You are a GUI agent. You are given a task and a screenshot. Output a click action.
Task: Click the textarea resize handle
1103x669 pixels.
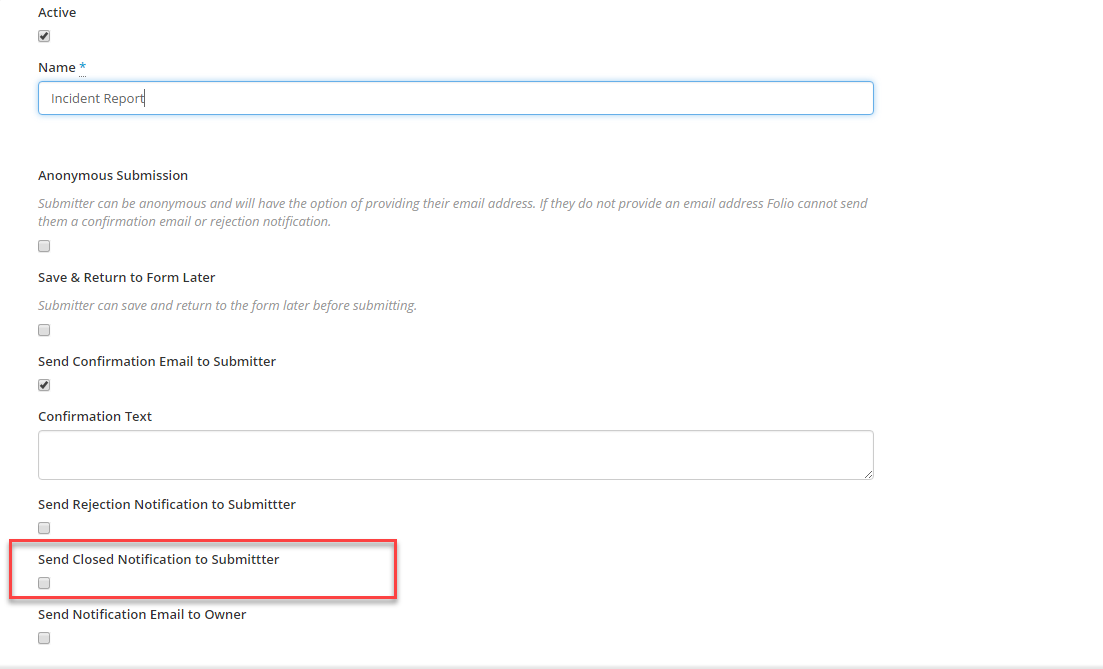click(x=867, y=473)
